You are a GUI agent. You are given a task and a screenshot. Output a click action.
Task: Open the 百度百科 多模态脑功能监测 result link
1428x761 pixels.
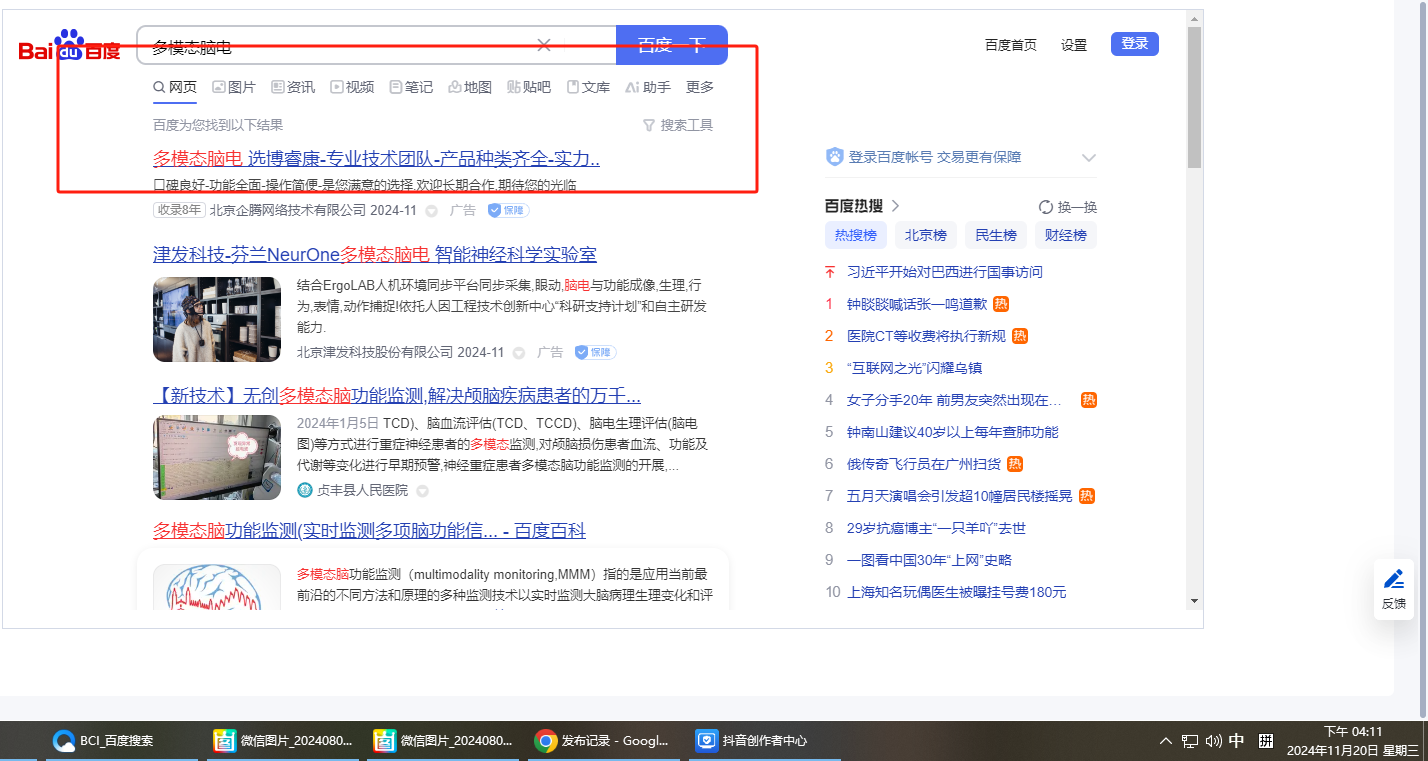[369, 530]
